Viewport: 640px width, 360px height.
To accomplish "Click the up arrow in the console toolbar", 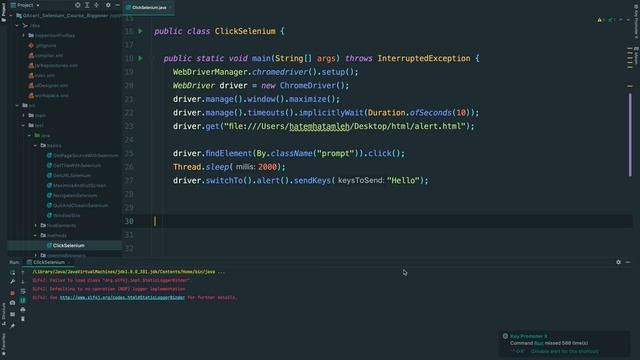I will pyautogui.click(x=23, y=272).
